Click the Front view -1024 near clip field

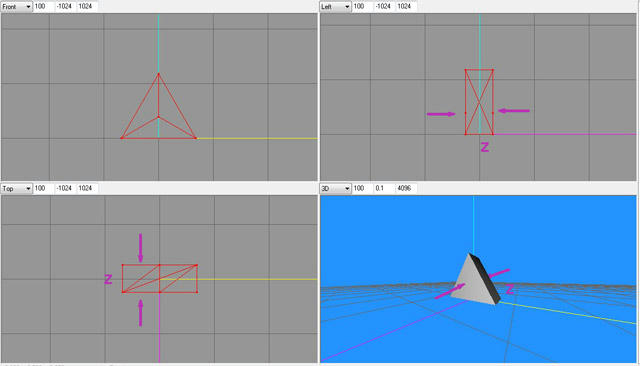click(x=64, y=7)
